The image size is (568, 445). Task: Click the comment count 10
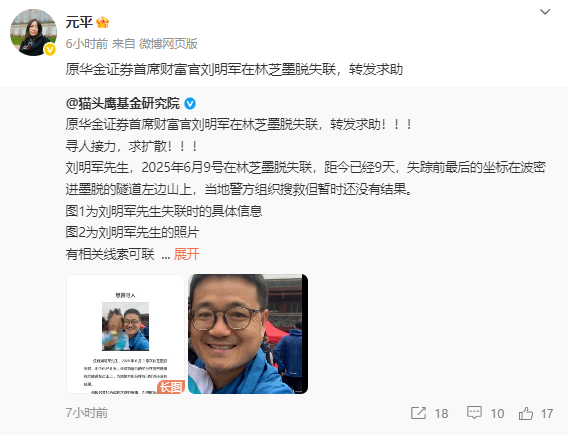coord(497,413)
